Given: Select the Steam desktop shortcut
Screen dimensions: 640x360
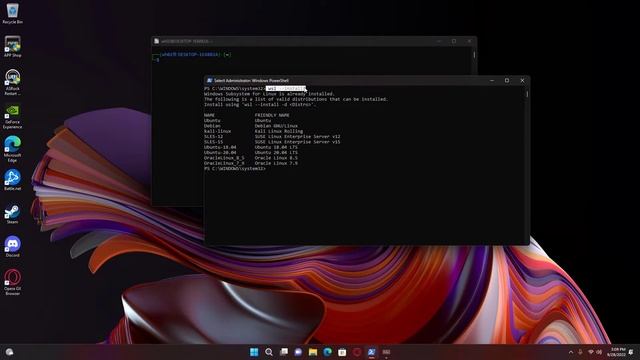Looking at the screenshot, I should [x=13, y=213].
